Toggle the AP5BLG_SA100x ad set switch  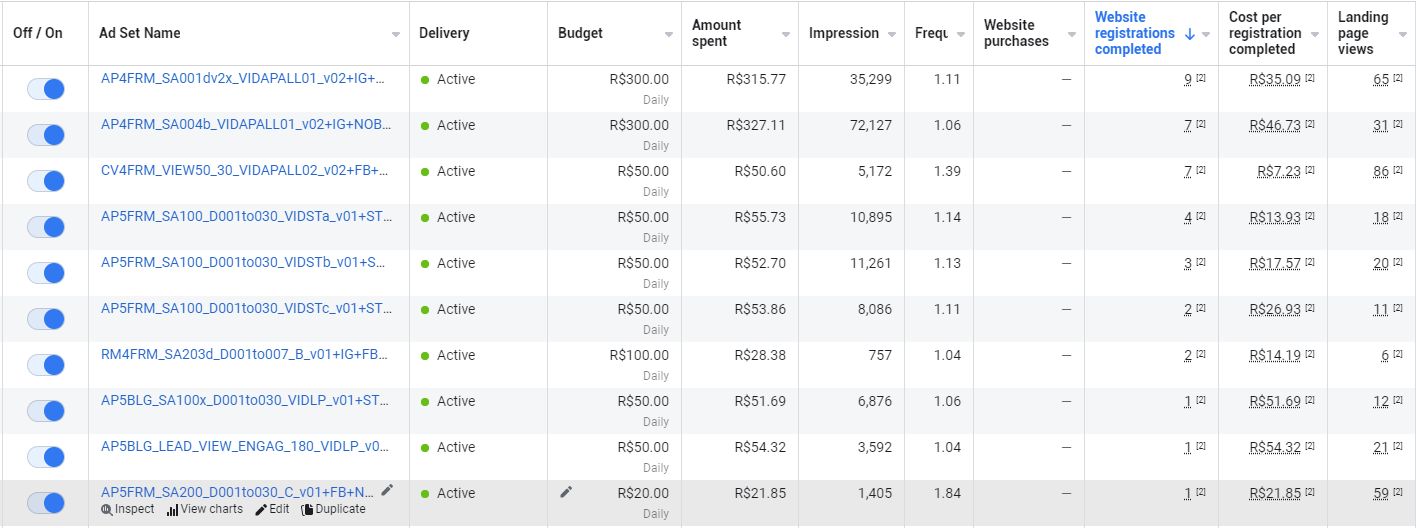point(46,411)
